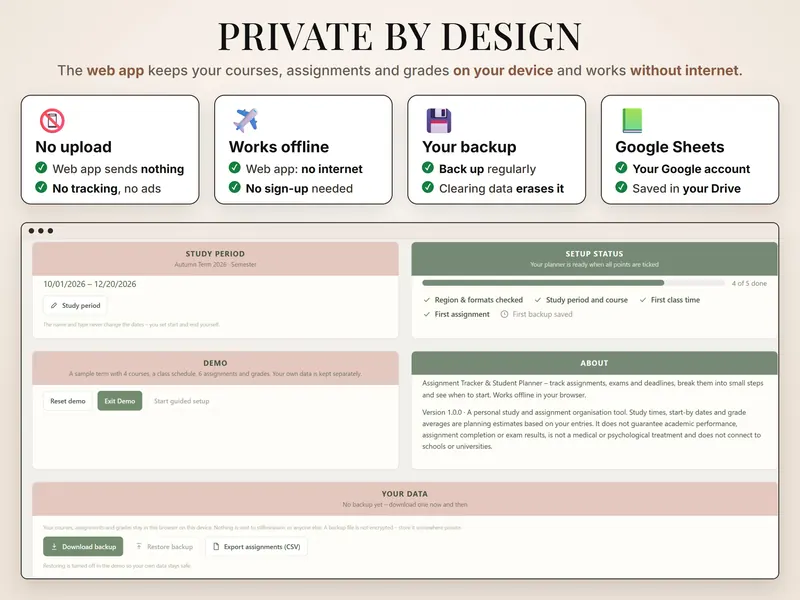
Task: Click 'Region & formats checked' status item
Action: [x=473, y=300]
